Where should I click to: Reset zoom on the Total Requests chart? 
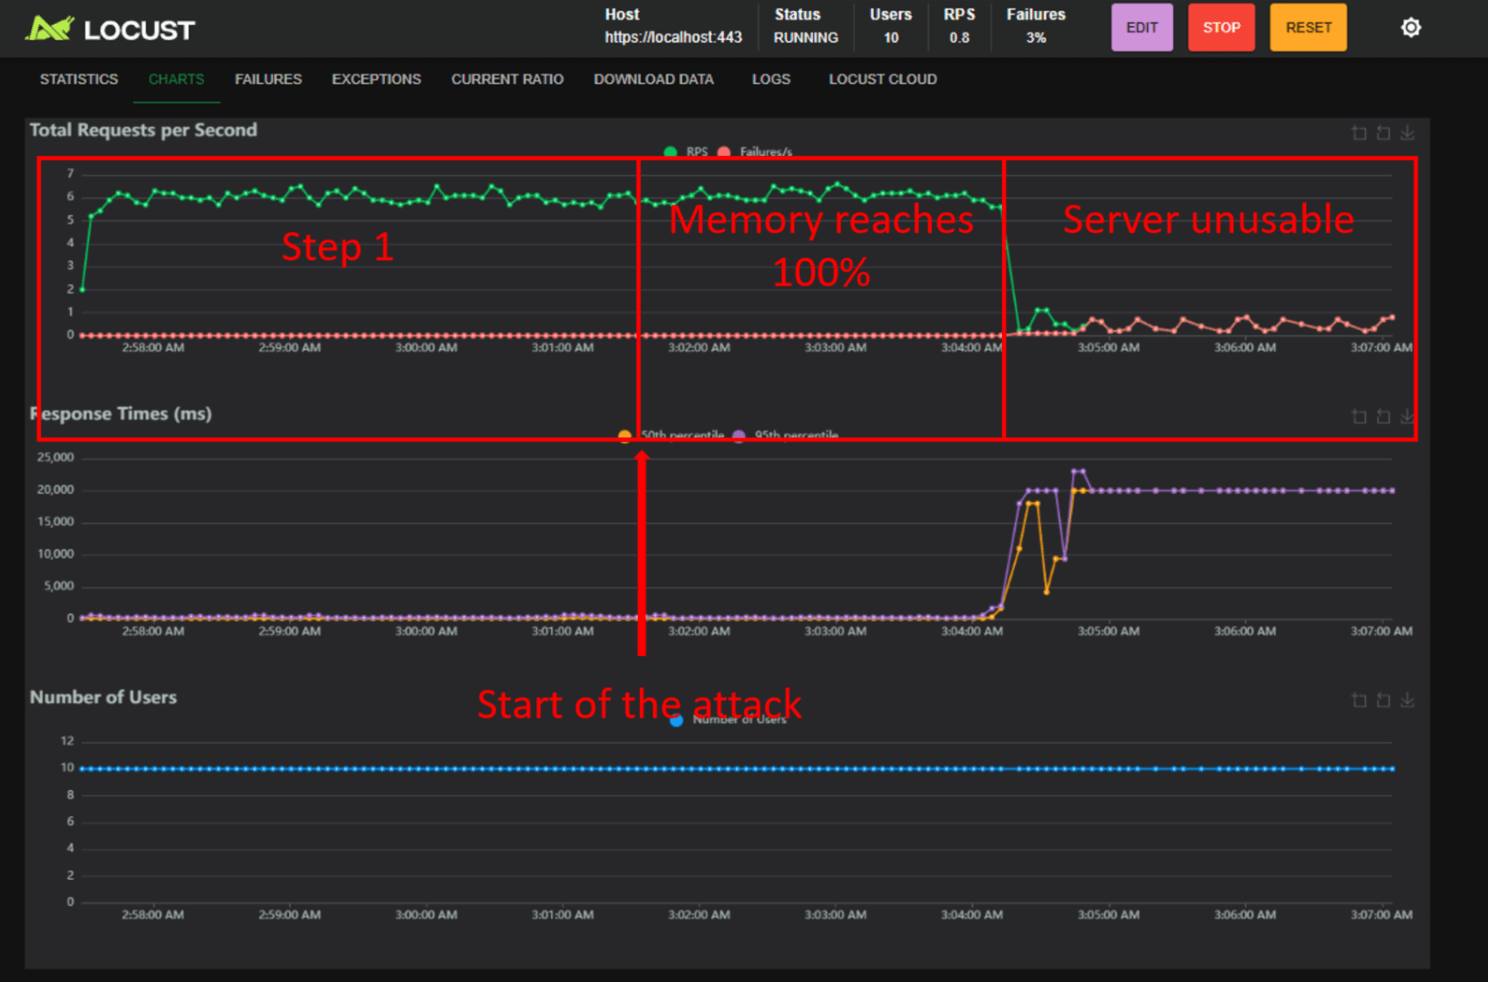(1384, 132)
